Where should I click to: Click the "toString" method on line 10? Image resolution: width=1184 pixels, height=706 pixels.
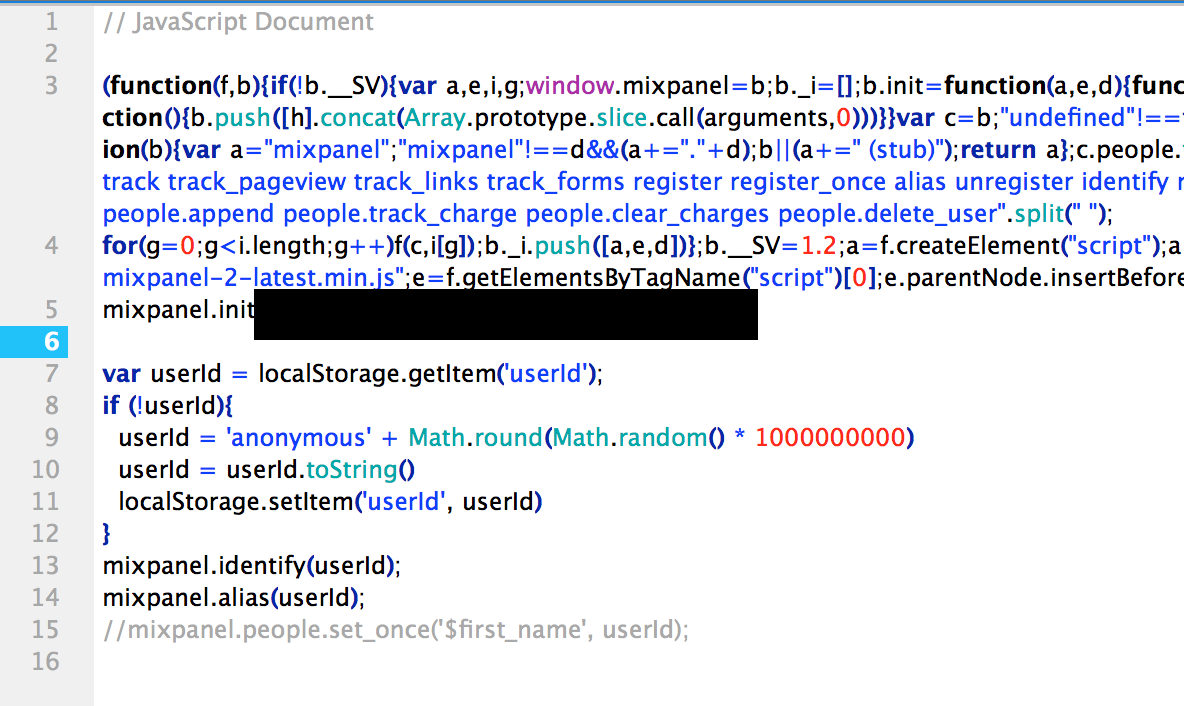click(352, 470)
